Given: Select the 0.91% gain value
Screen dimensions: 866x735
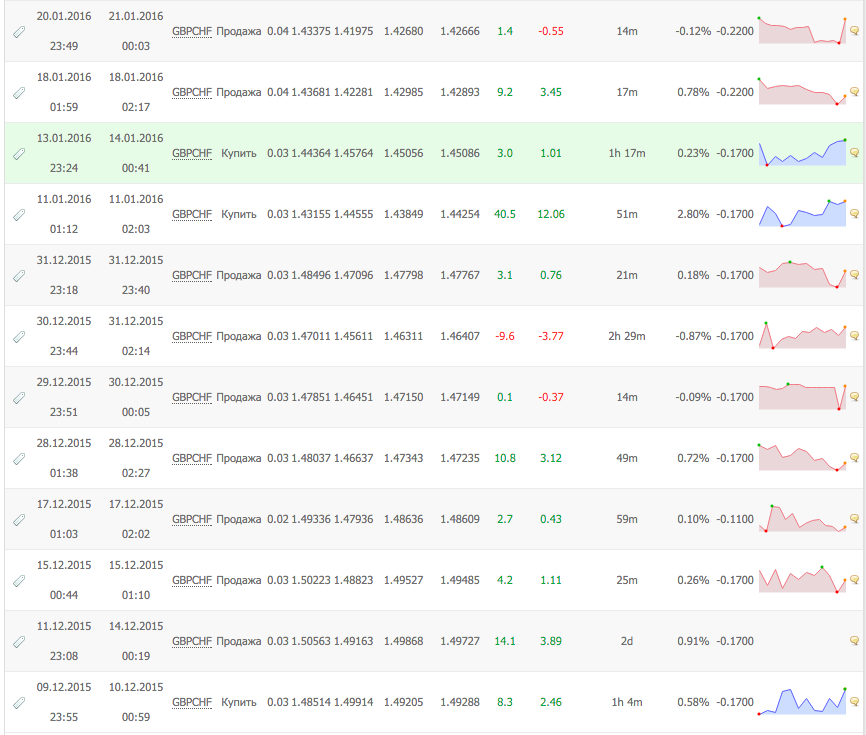Looking at the screenshot, I should (x=693, y=641).
